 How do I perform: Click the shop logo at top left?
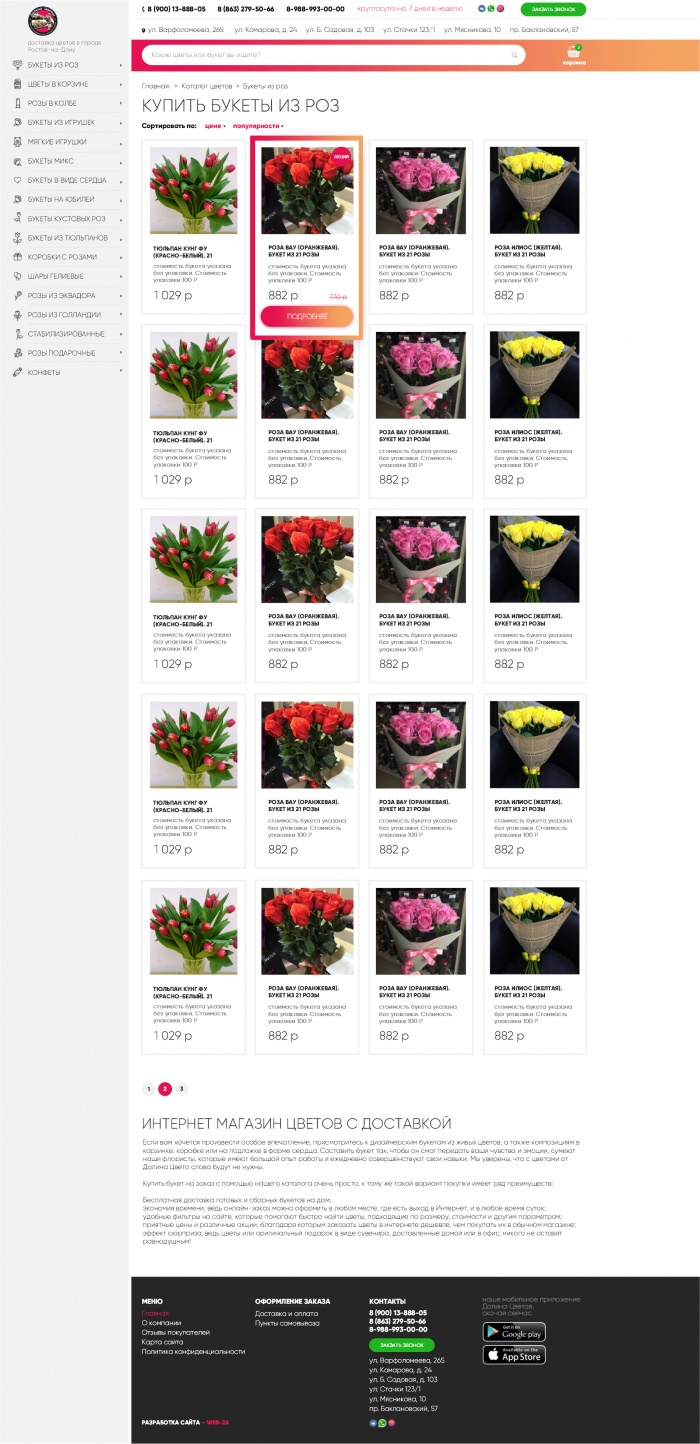[x=42, y=20]
